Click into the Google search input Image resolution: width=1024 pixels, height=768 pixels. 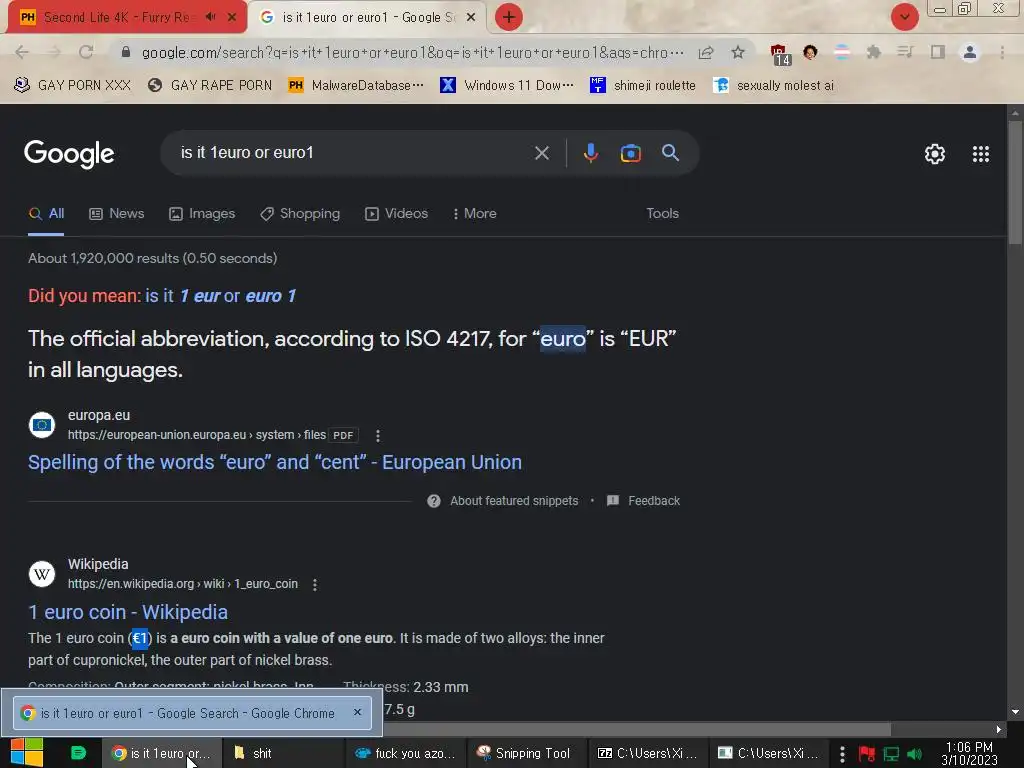[353, 153]
